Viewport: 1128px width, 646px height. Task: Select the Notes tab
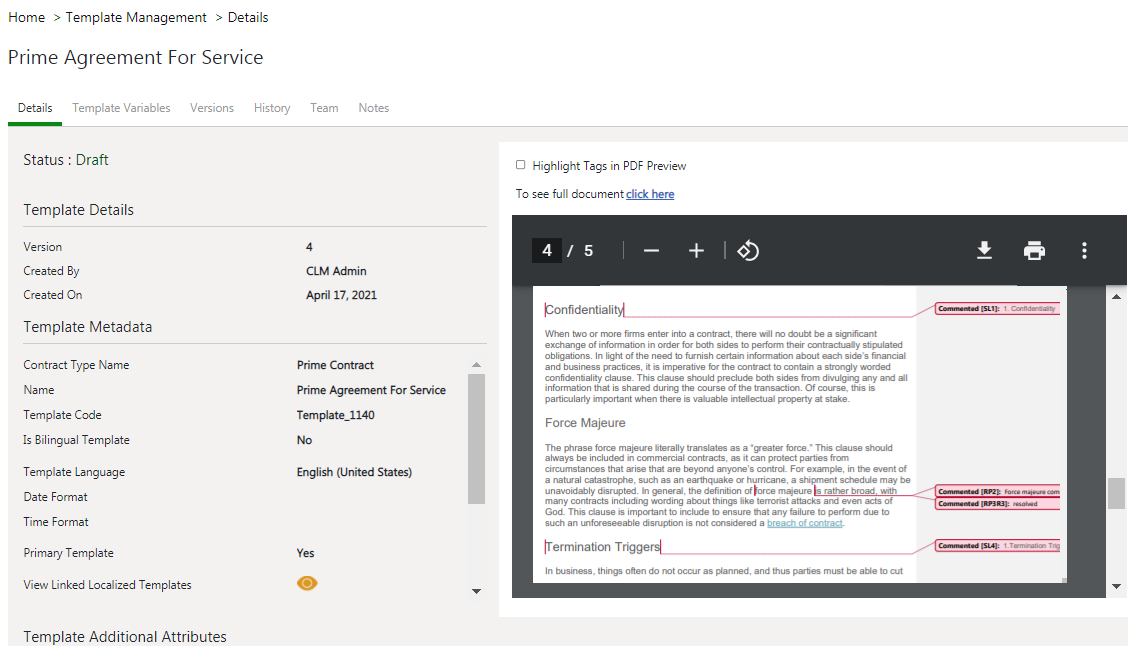374,108
